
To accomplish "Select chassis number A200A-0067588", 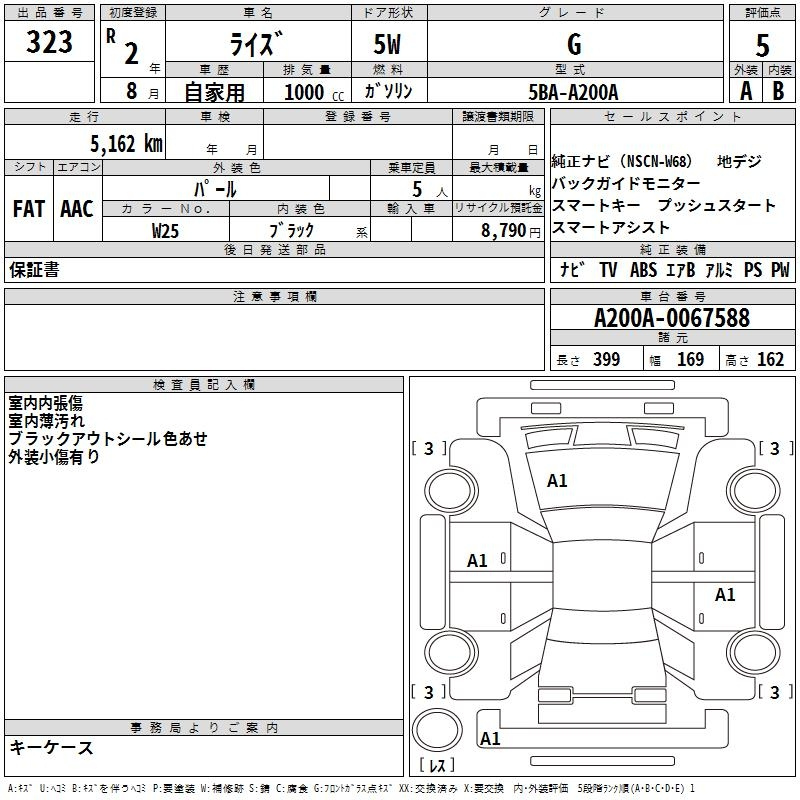I will [x=672, y=318].
